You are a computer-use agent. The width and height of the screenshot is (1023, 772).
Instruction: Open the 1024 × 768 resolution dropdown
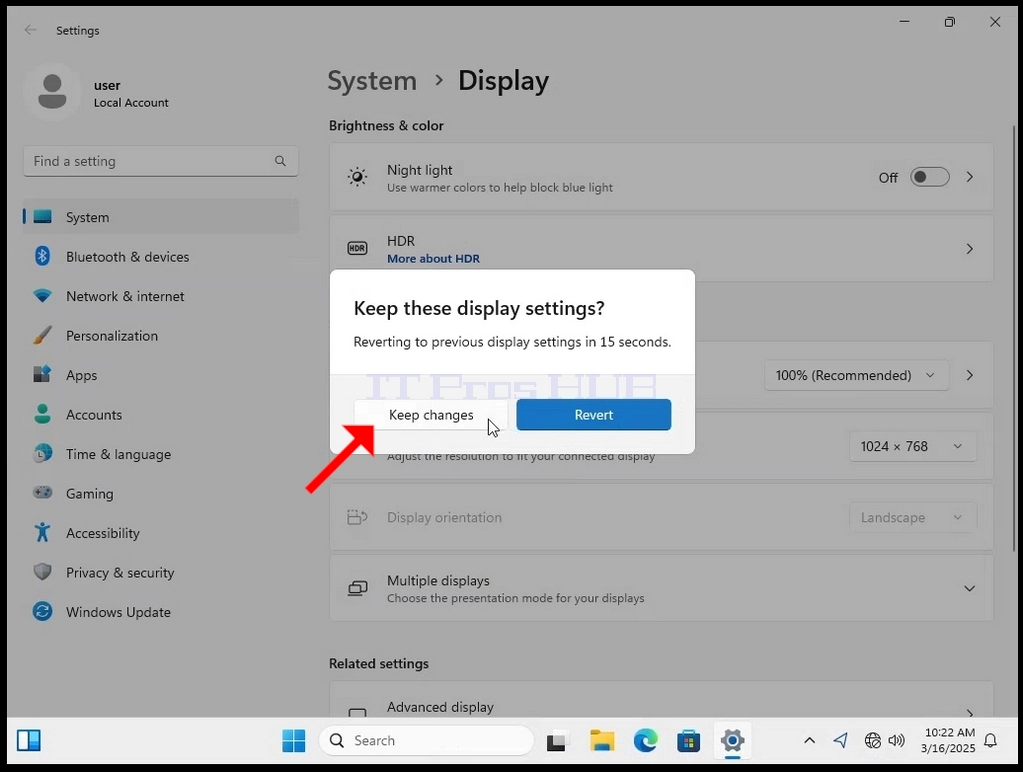pos(912,446)
